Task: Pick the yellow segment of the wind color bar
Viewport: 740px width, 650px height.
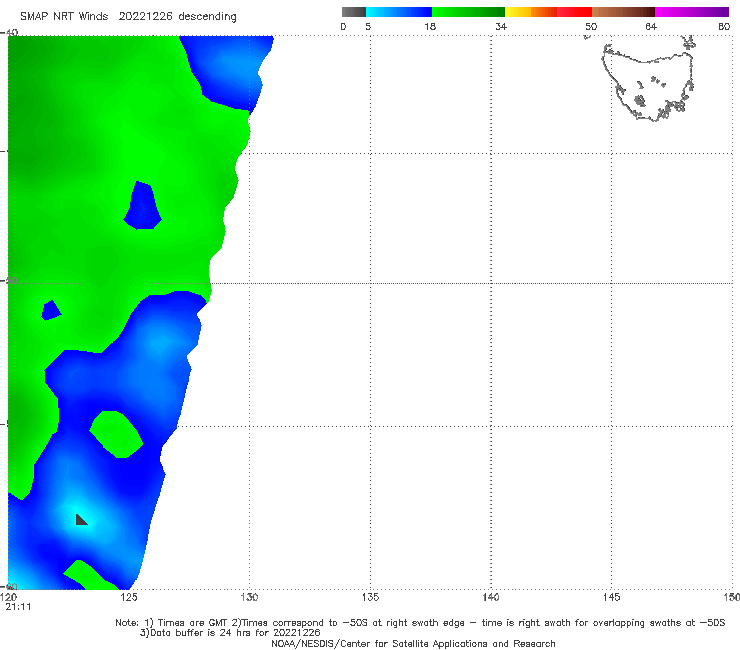Action: click(x=518, y=12)
